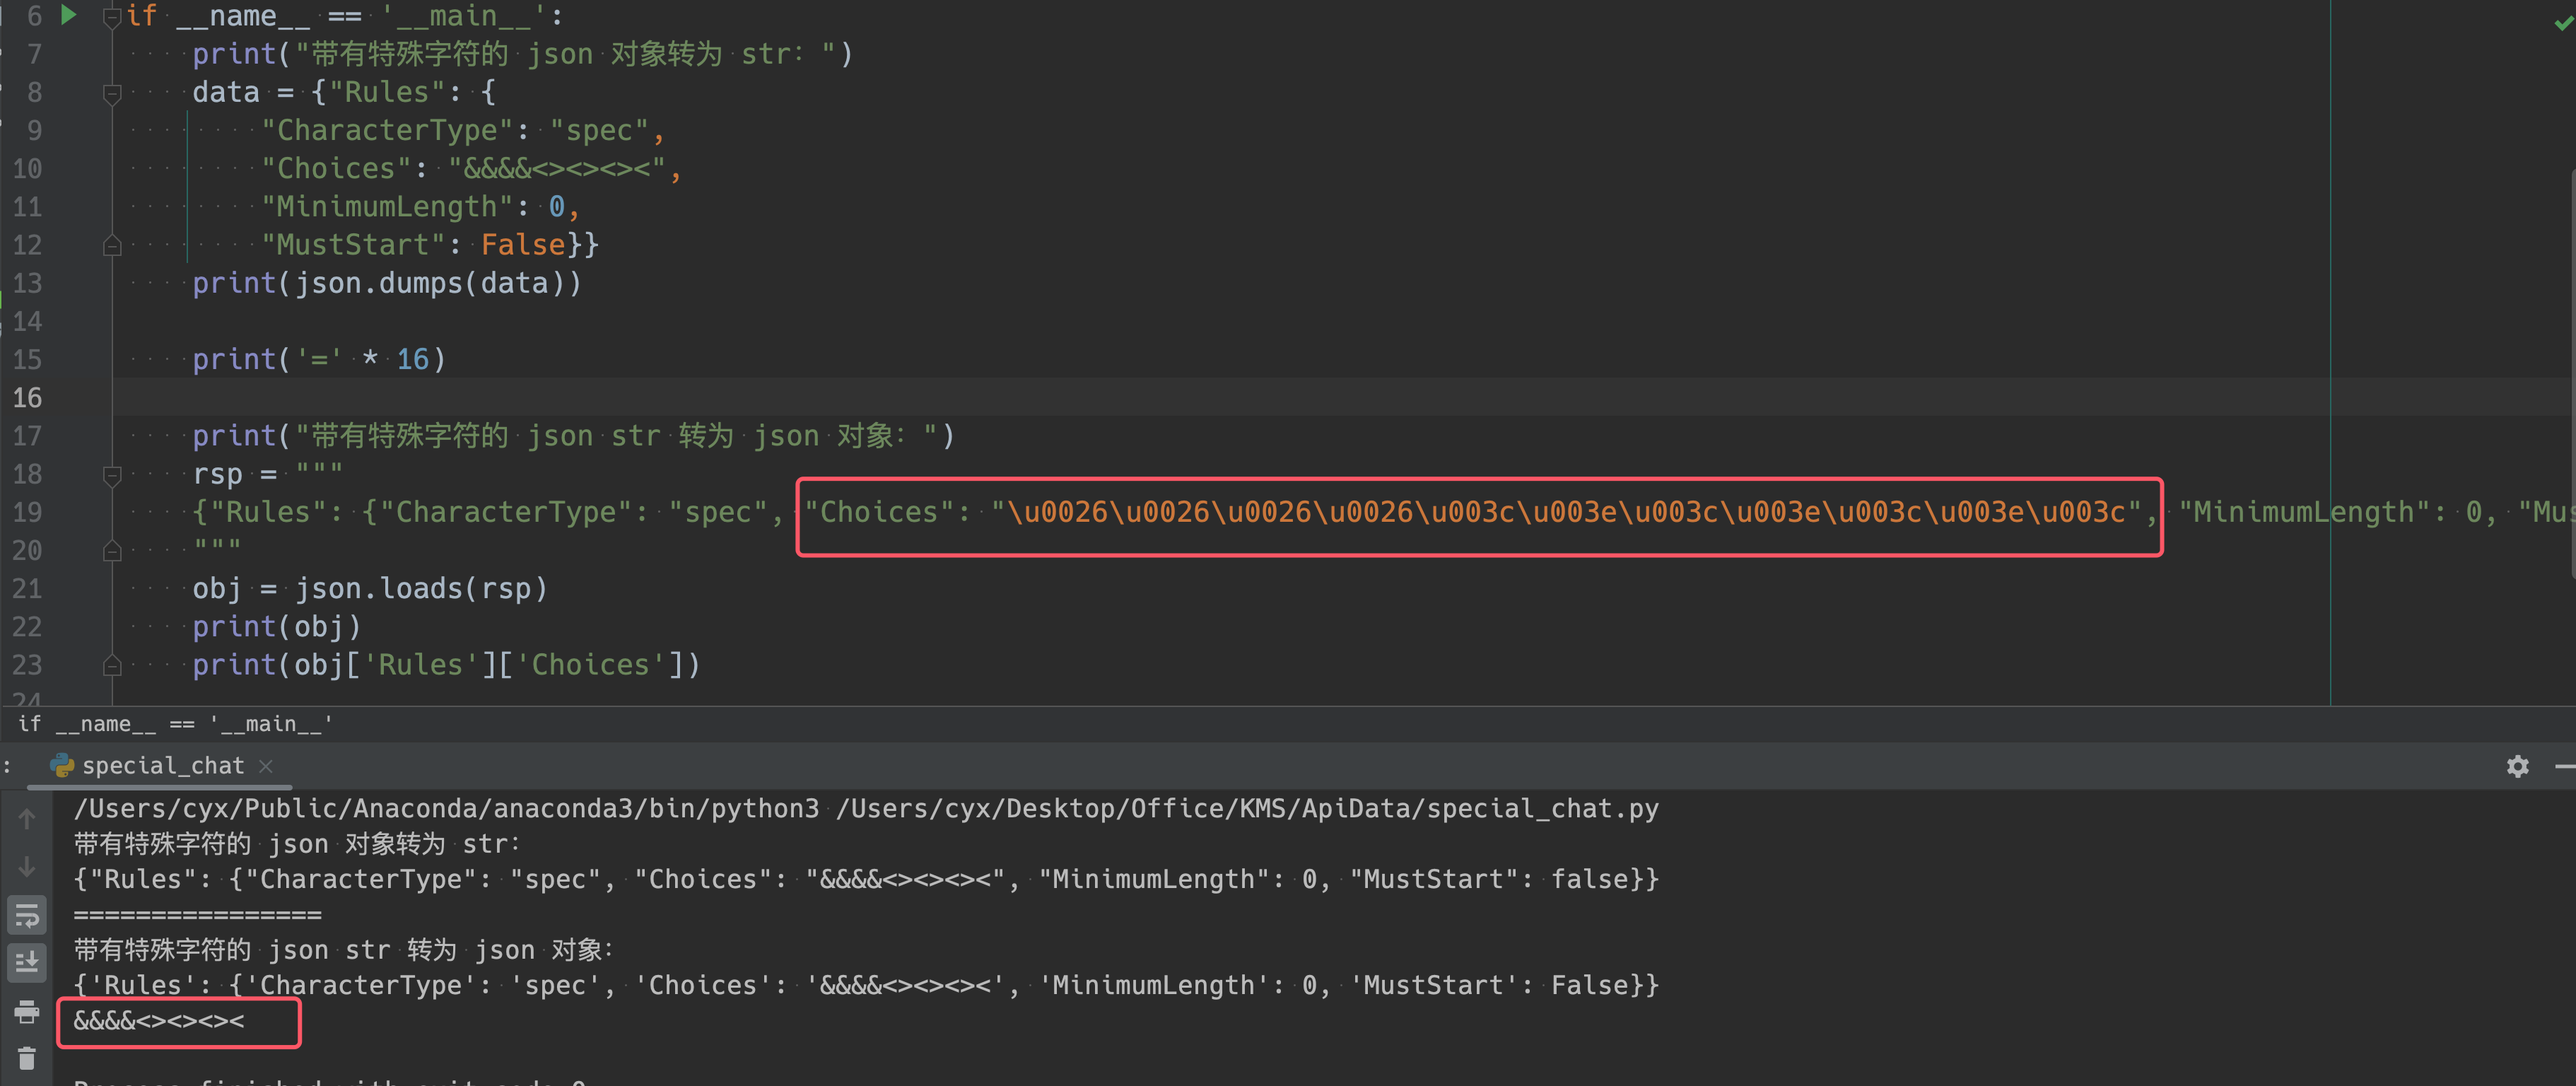Viewport: 2576px width, 1086px height.
Task: Select the special_chat run tab
Action: [x=162, y=766]
